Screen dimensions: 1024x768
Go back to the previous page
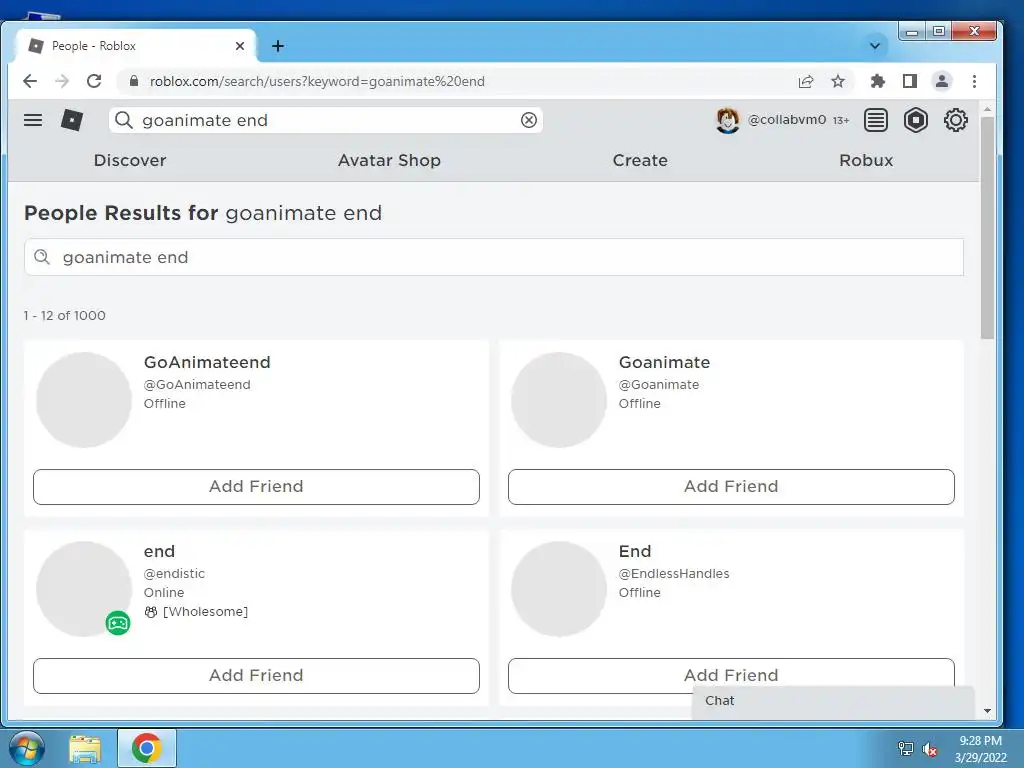coord(30,81)
